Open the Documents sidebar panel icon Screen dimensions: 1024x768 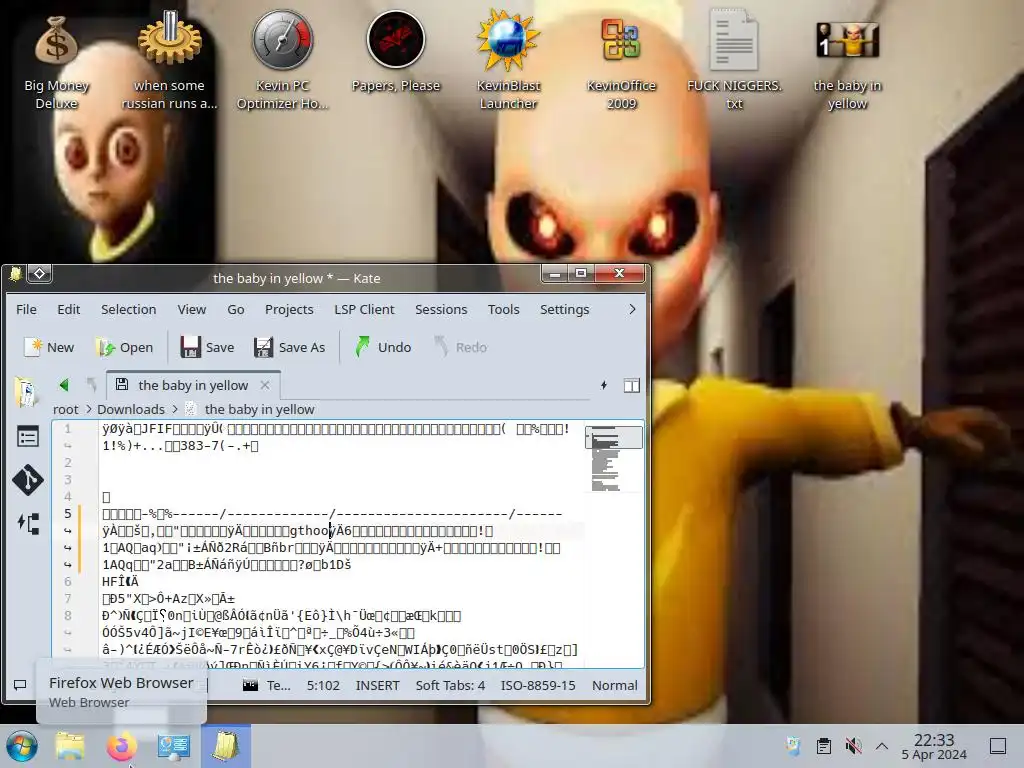tap(26, 392)
